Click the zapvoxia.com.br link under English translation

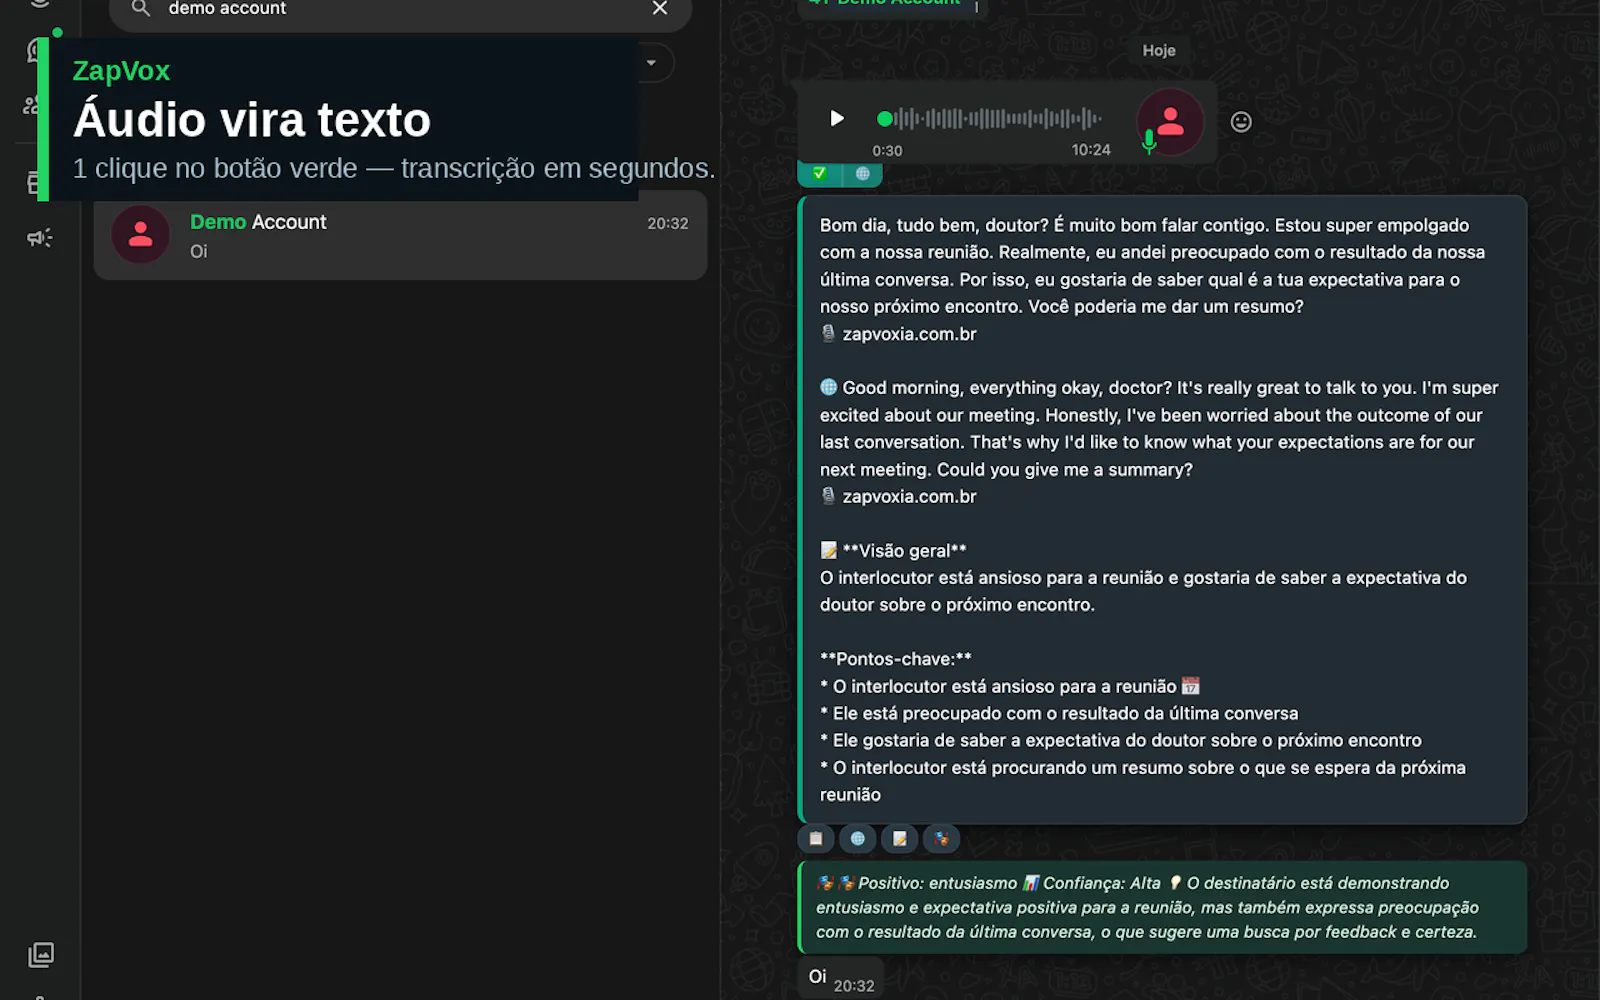(x=909, y=496)
